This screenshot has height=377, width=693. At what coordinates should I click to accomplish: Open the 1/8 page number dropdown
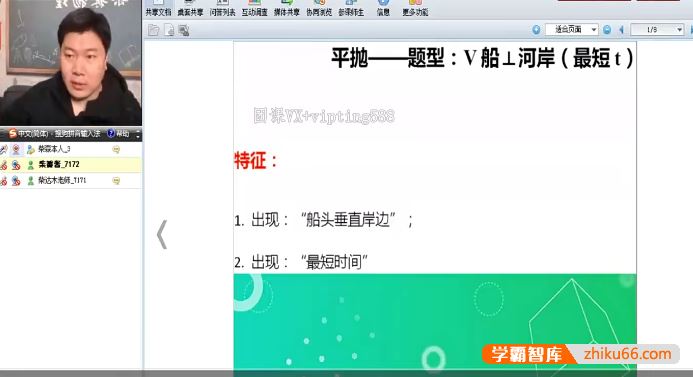[x=657, y=30]
